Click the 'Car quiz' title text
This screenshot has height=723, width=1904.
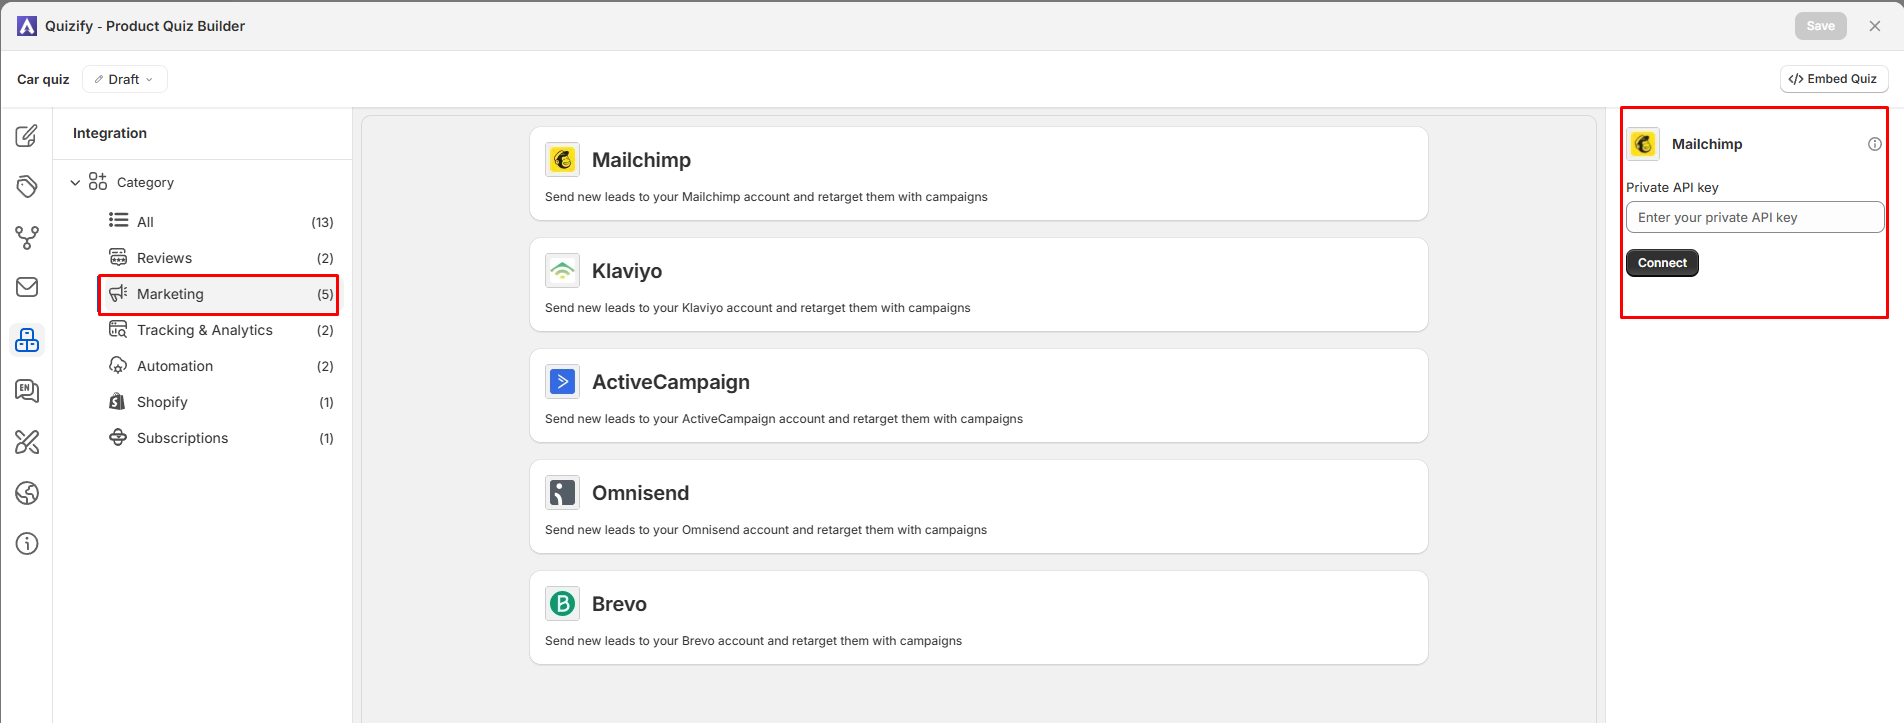tap(43, 79)
